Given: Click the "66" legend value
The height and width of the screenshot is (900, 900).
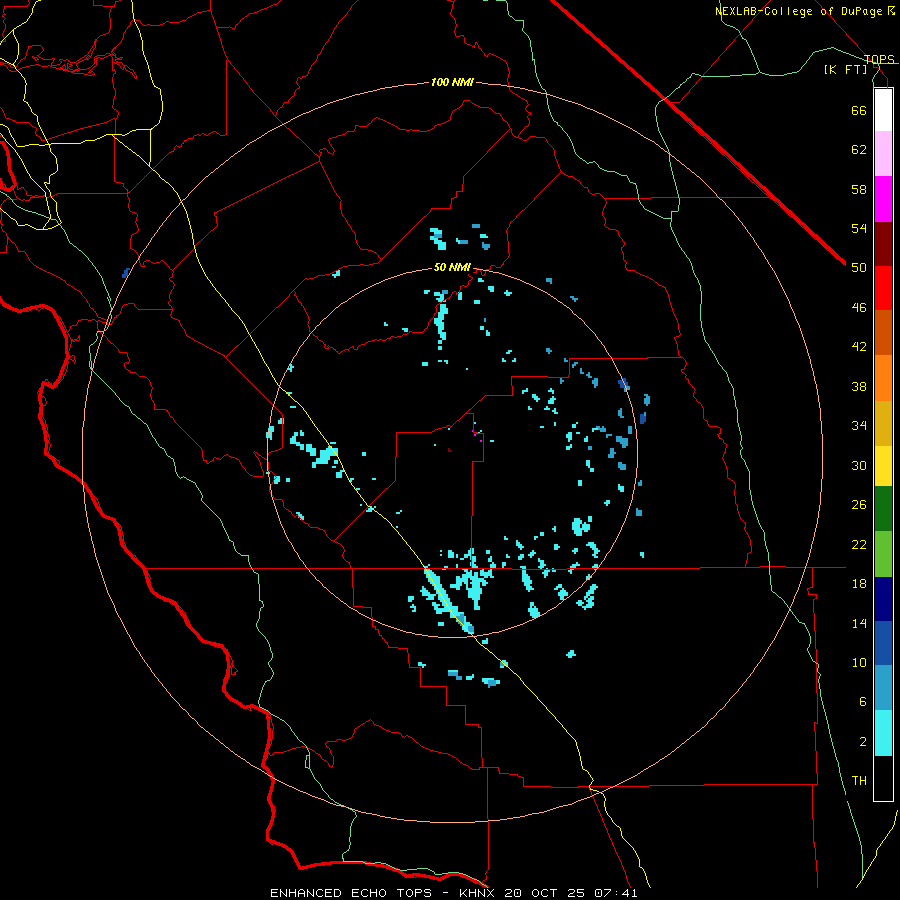Looking at the screenshot, I should click(x=859, y=110).
